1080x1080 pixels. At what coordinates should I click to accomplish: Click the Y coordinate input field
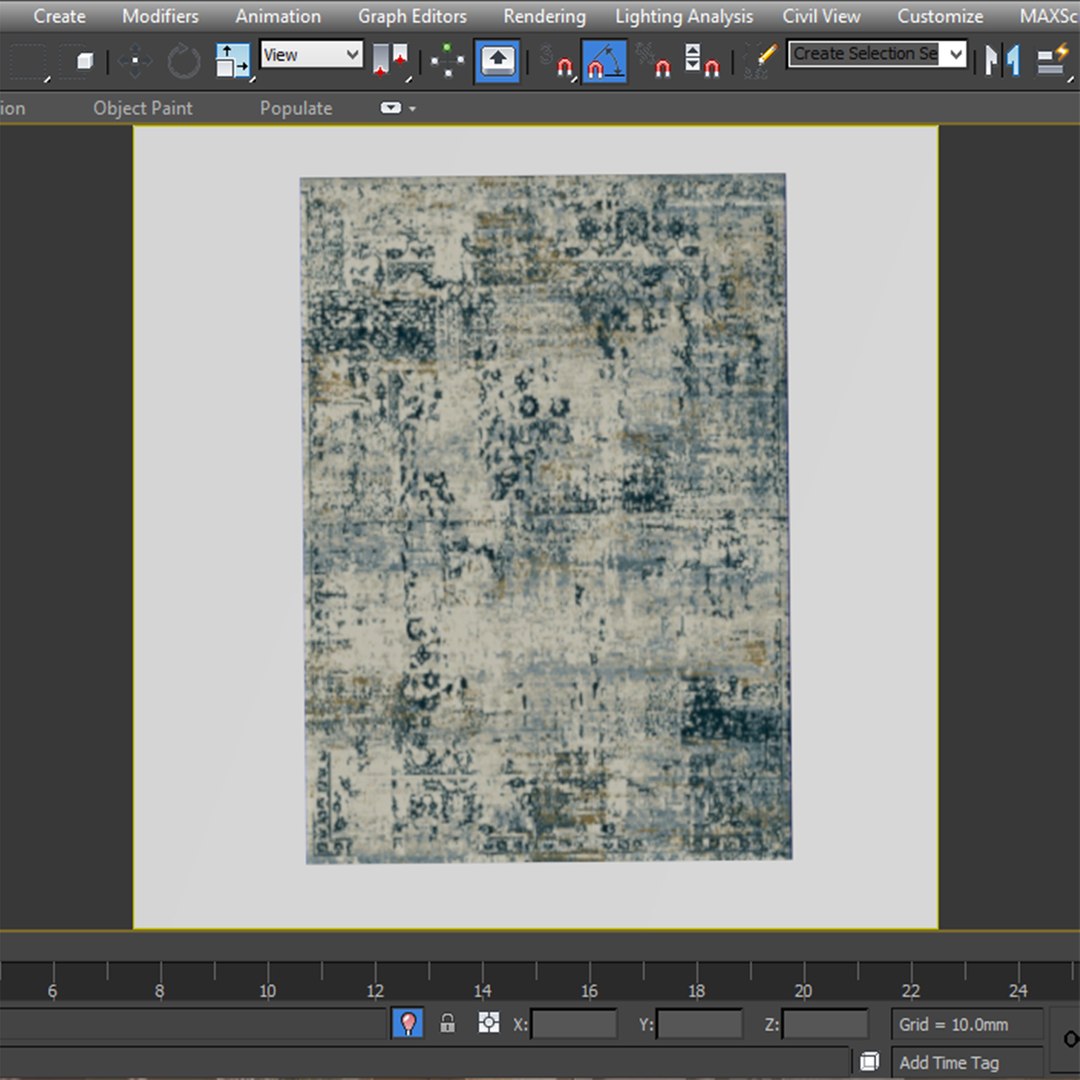click(700, 1024)
